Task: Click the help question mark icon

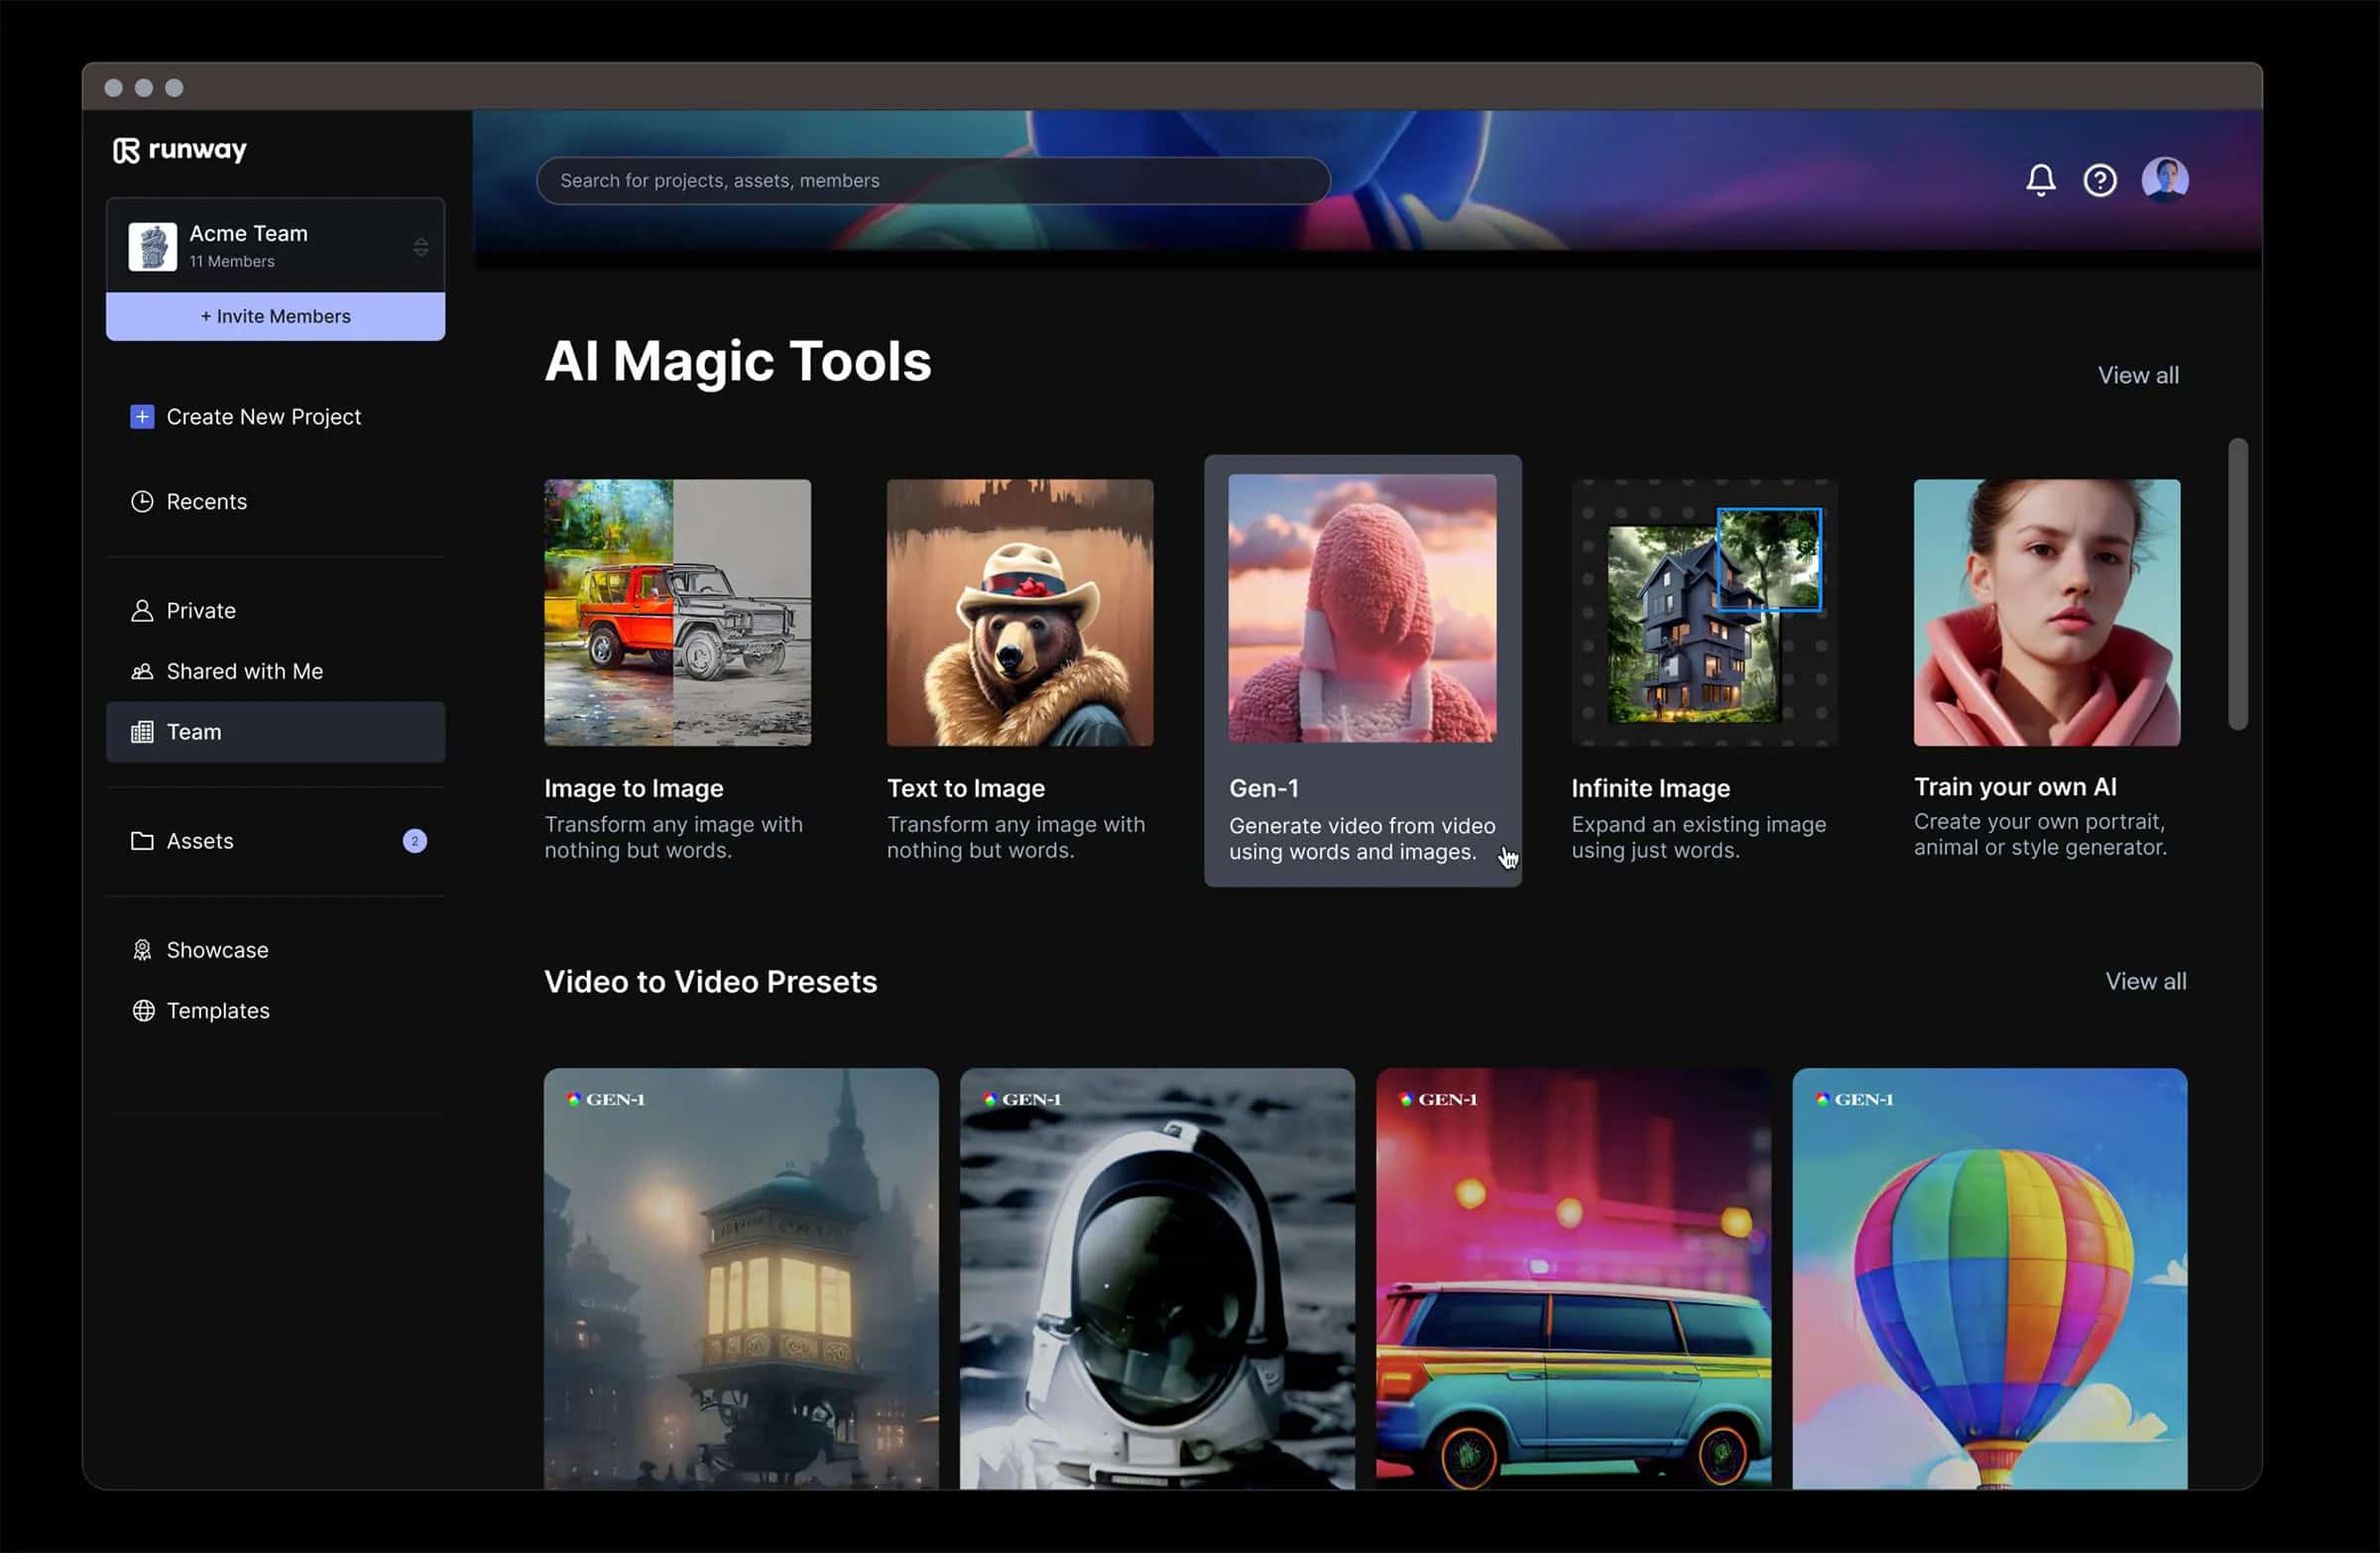Action: tap(2099, 180)
